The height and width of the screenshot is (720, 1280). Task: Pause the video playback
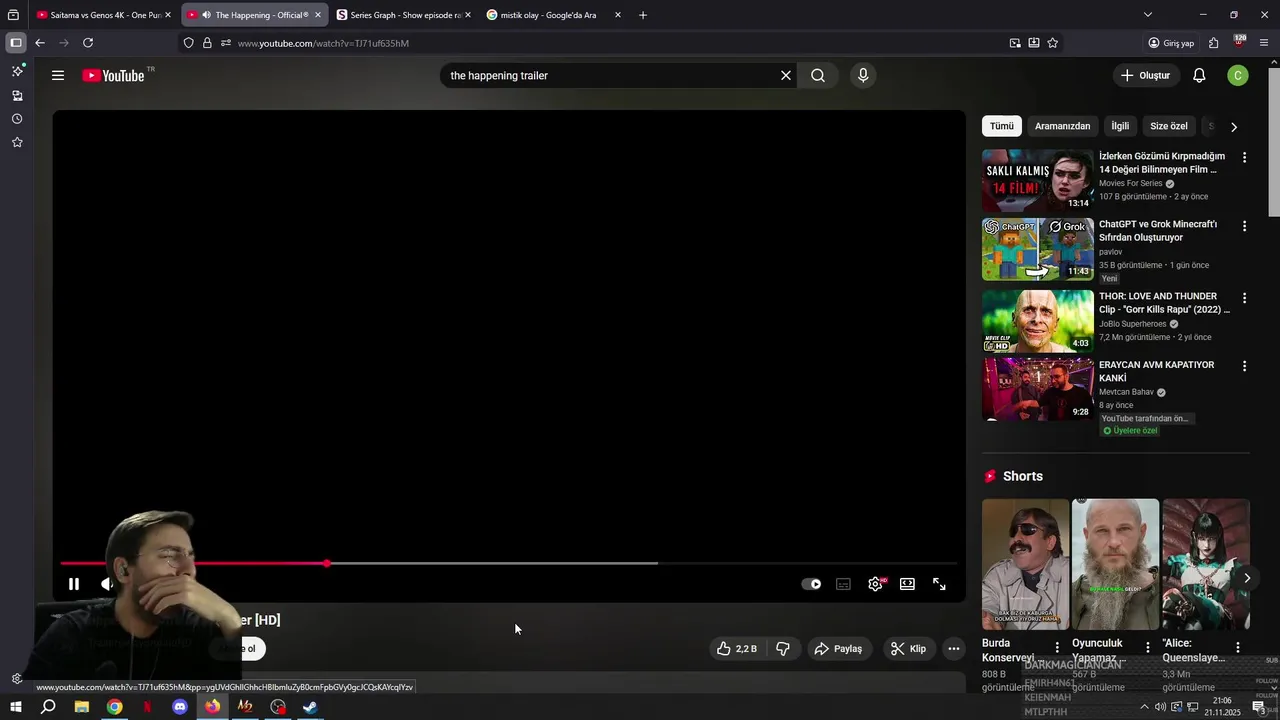(74, 584)
